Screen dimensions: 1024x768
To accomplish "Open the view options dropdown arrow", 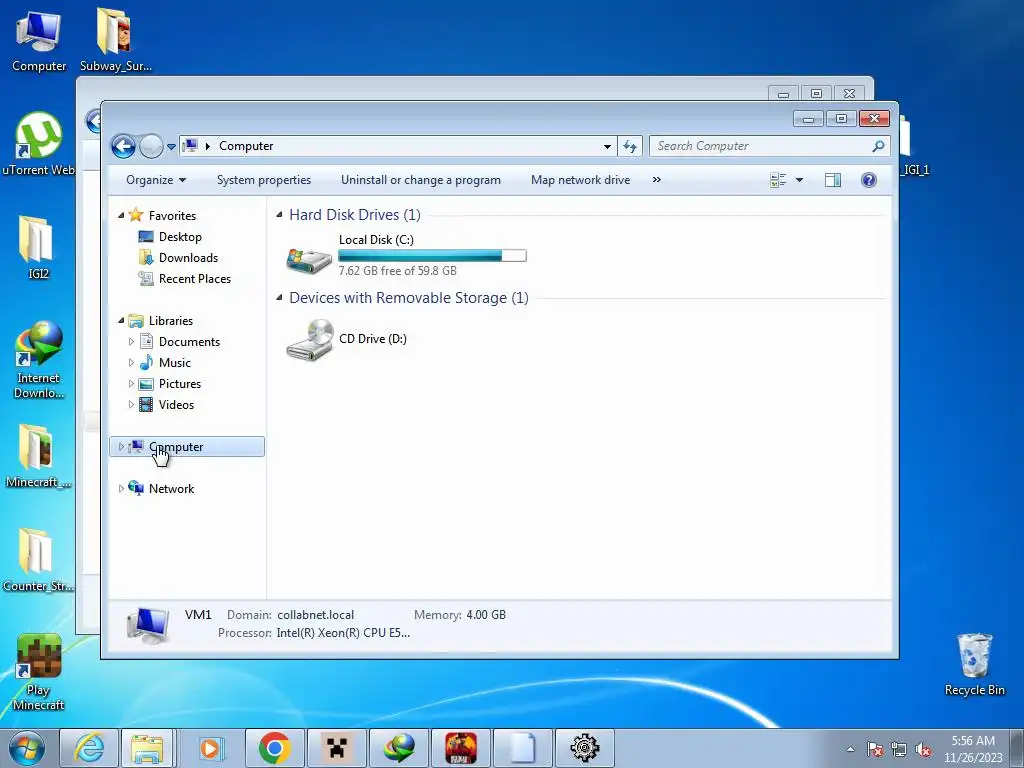I will pyautogui.click(x=799, y=180).
